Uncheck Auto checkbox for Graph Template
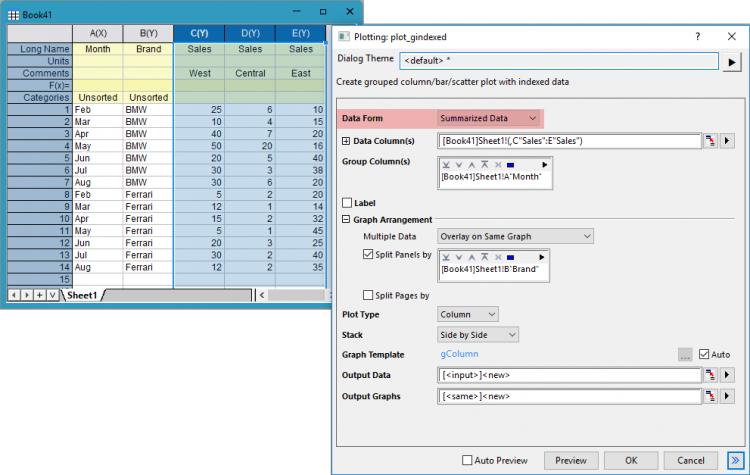Screen dimensions: 750x475 [x=704, y=354]
